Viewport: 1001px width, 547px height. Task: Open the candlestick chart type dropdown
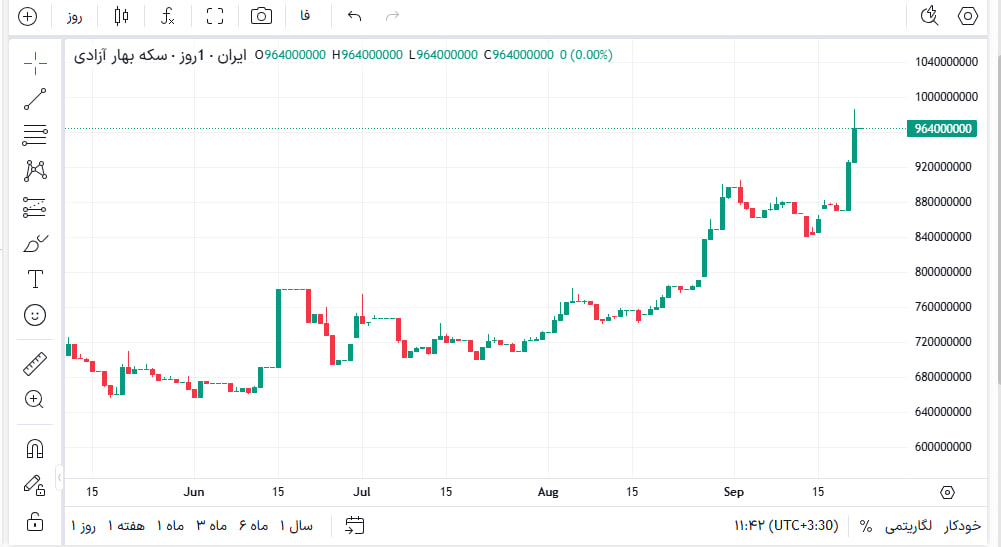tap(122, 16)
